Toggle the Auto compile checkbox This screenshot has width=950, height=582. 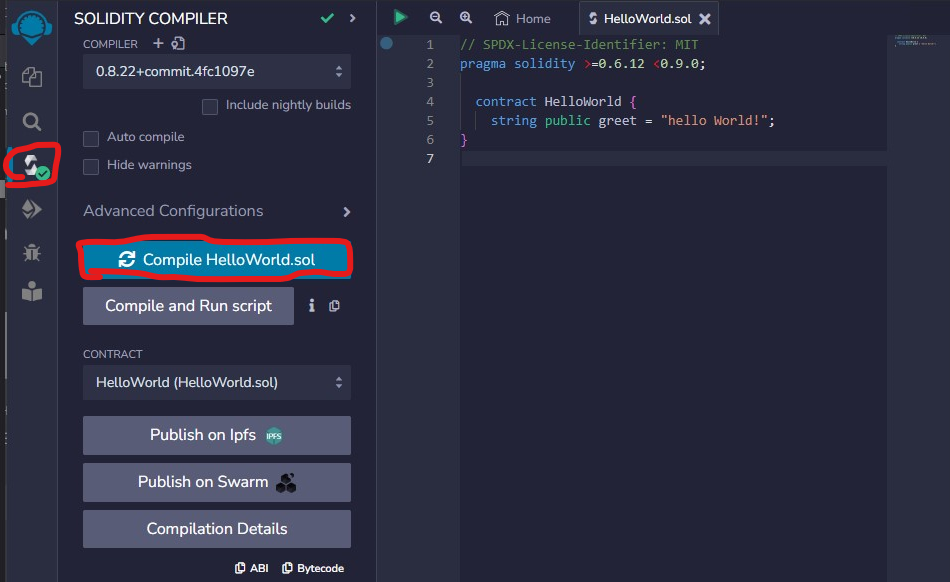tap(91, 138)
